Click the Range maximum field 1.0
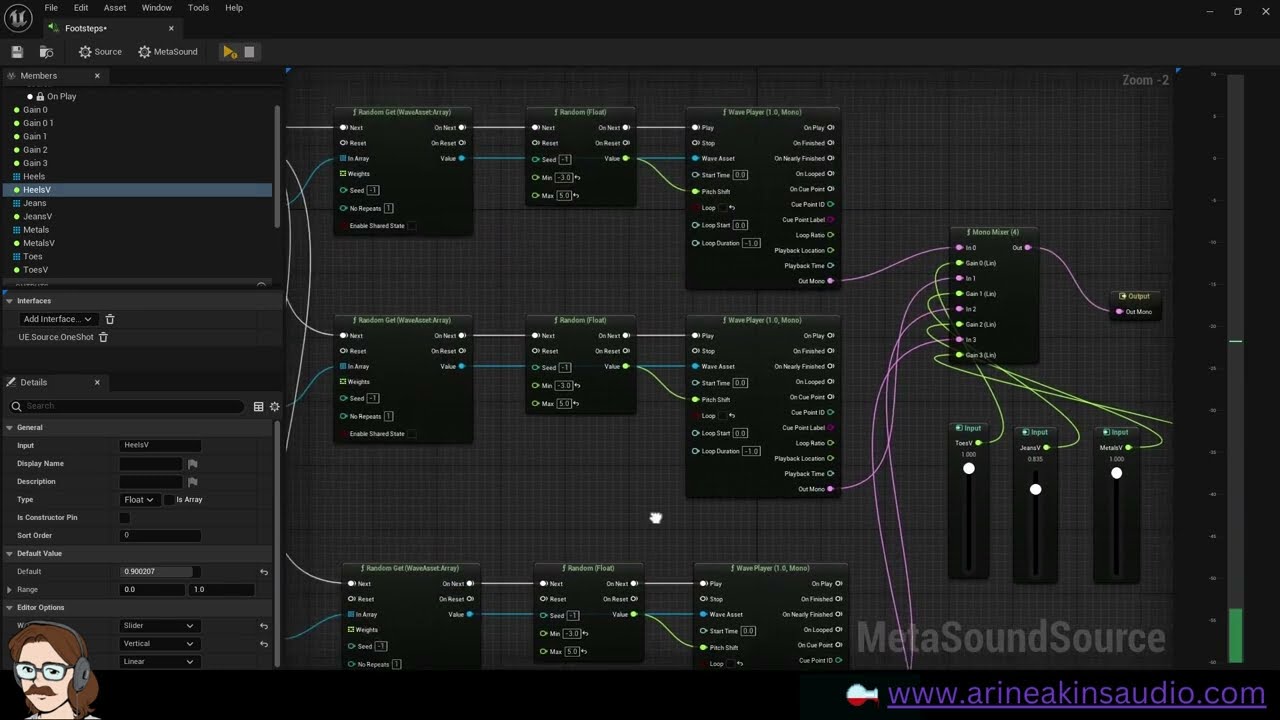The image size is (1280, 720). point(221,590)
